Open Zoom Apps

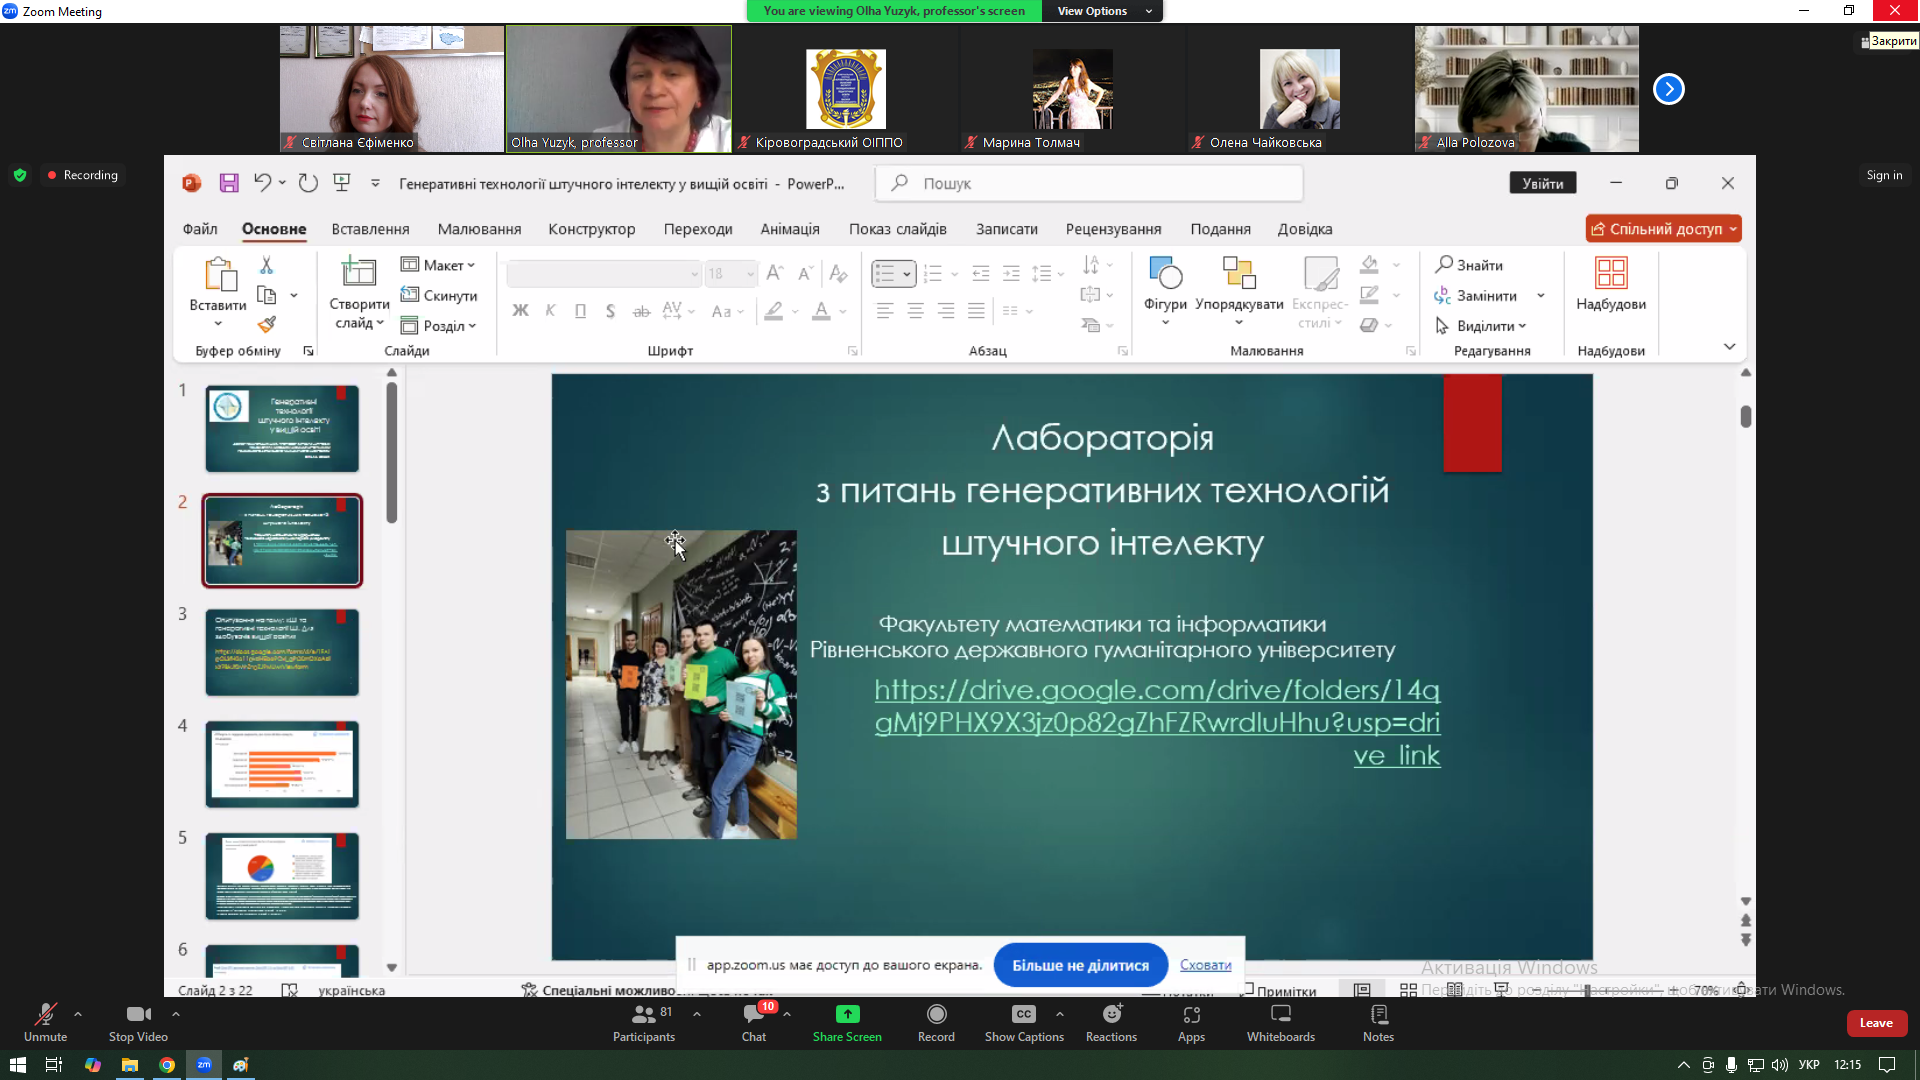click(x=1191, y=1023)
